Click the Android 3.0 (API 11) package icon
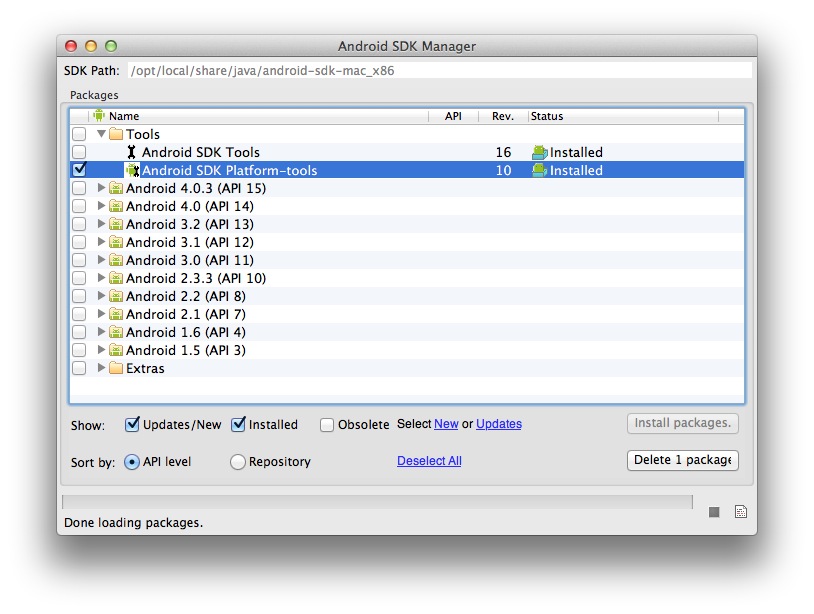The width and height of the screenshot is (814, 614). pos(116,260)
